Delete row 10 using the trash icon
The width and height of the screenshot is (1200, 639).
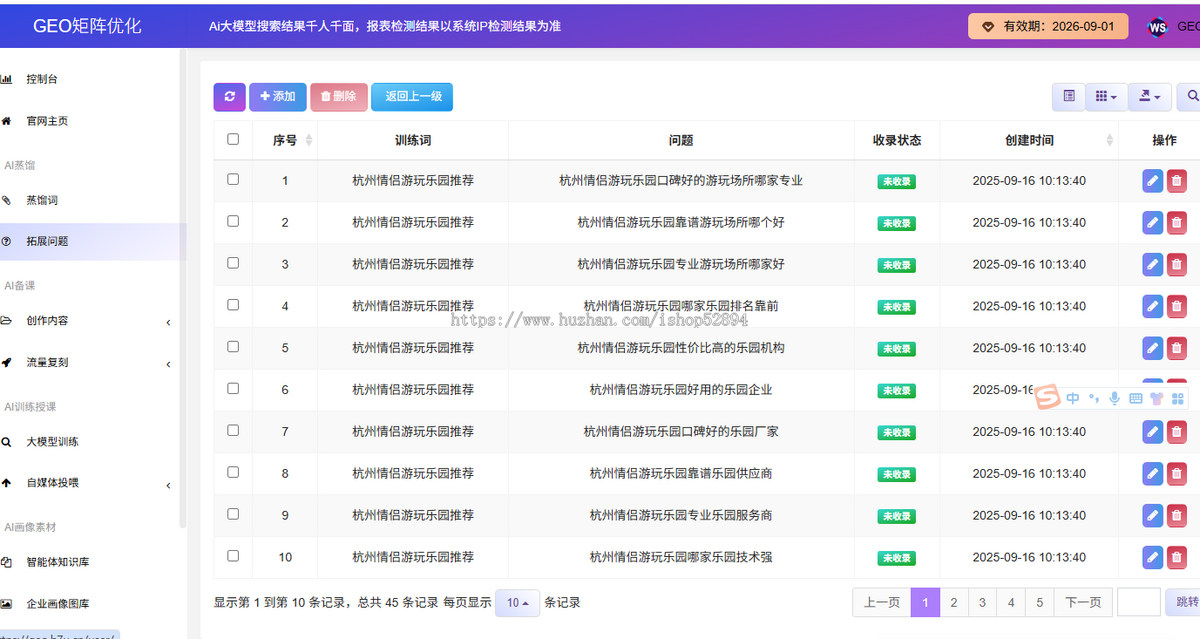1177,557
